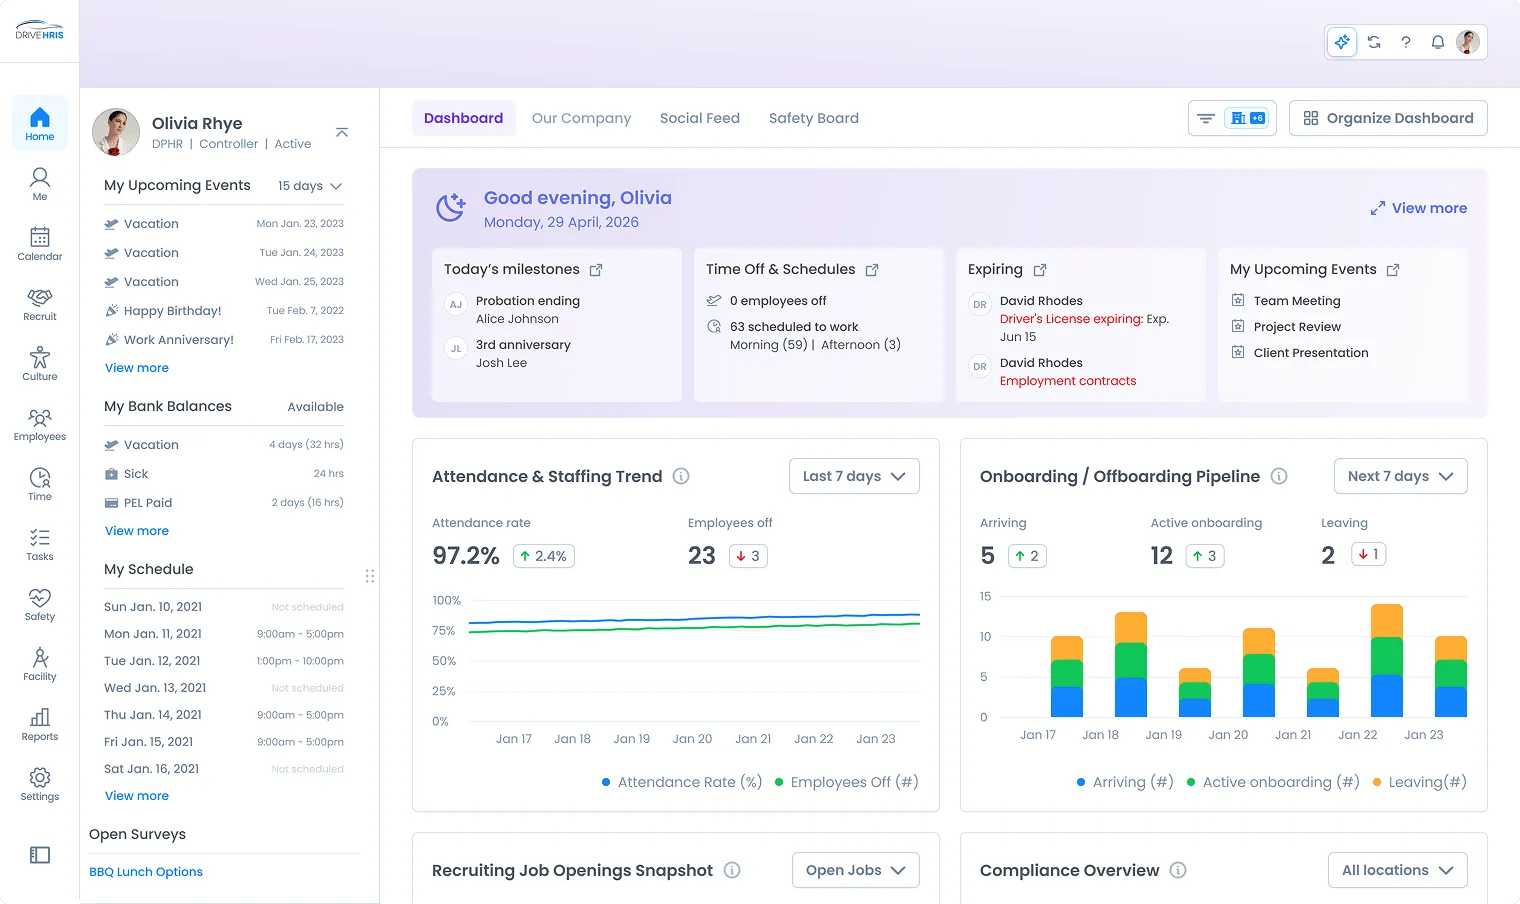1520x904 pixels.
Task: Open the Next 7 days dropdown
Action: coord(1400,476)
